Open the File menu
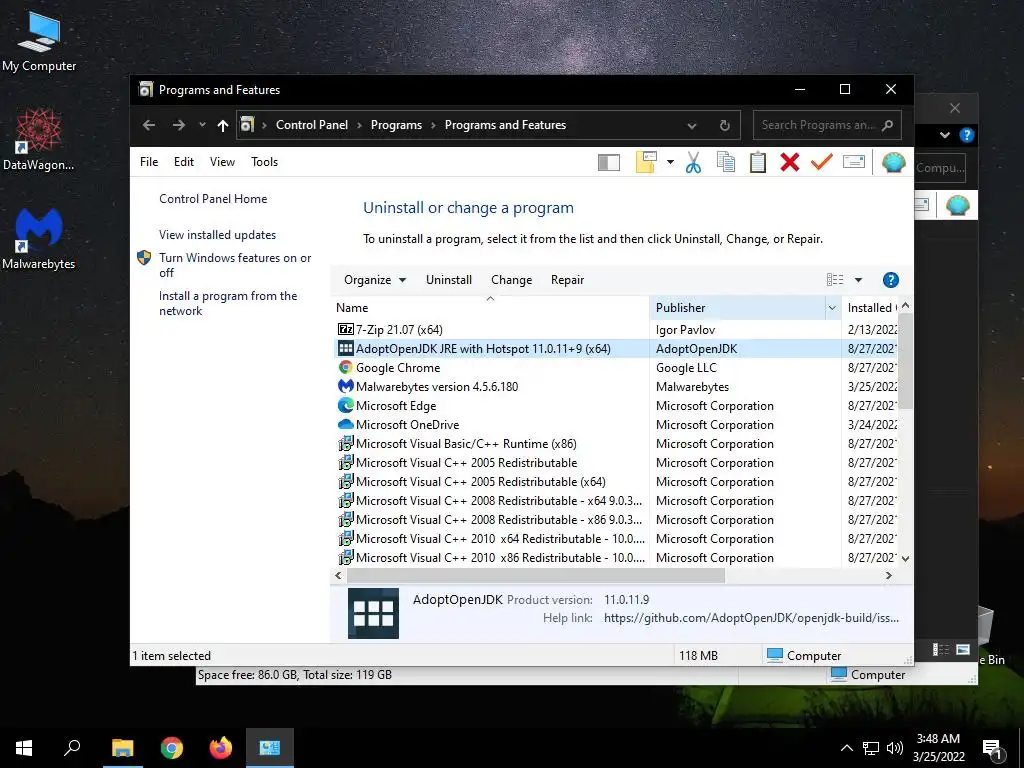The height and width of the screenshot is (768, 1024). tap(149, 162)
